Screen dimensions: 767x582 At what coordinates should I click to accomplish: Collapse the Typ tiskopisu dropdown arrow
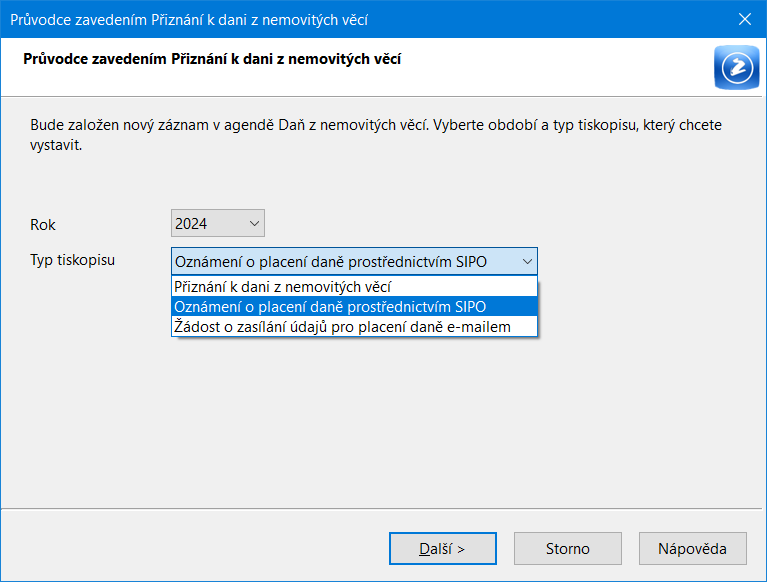[527, 262]
